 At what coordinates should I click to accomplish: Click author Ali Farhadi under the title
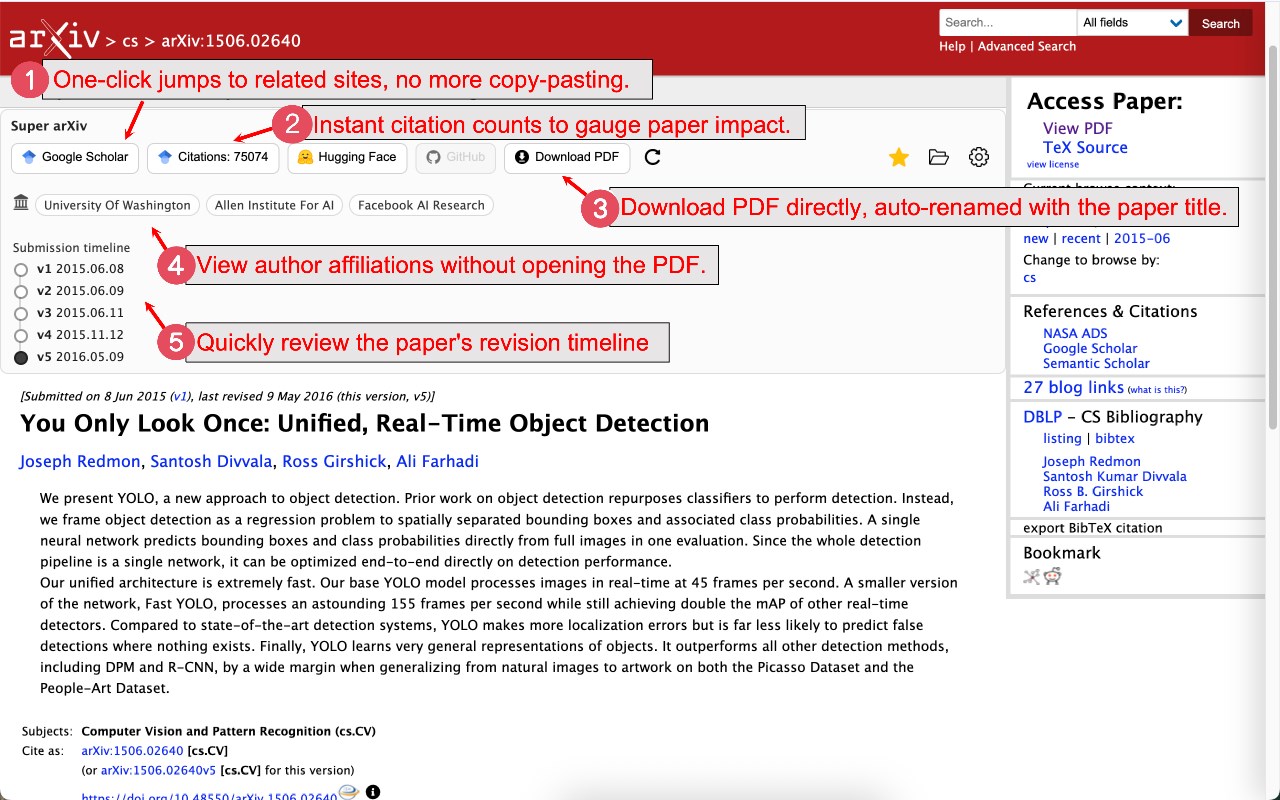pyautogui.click(x=437, y=461)
